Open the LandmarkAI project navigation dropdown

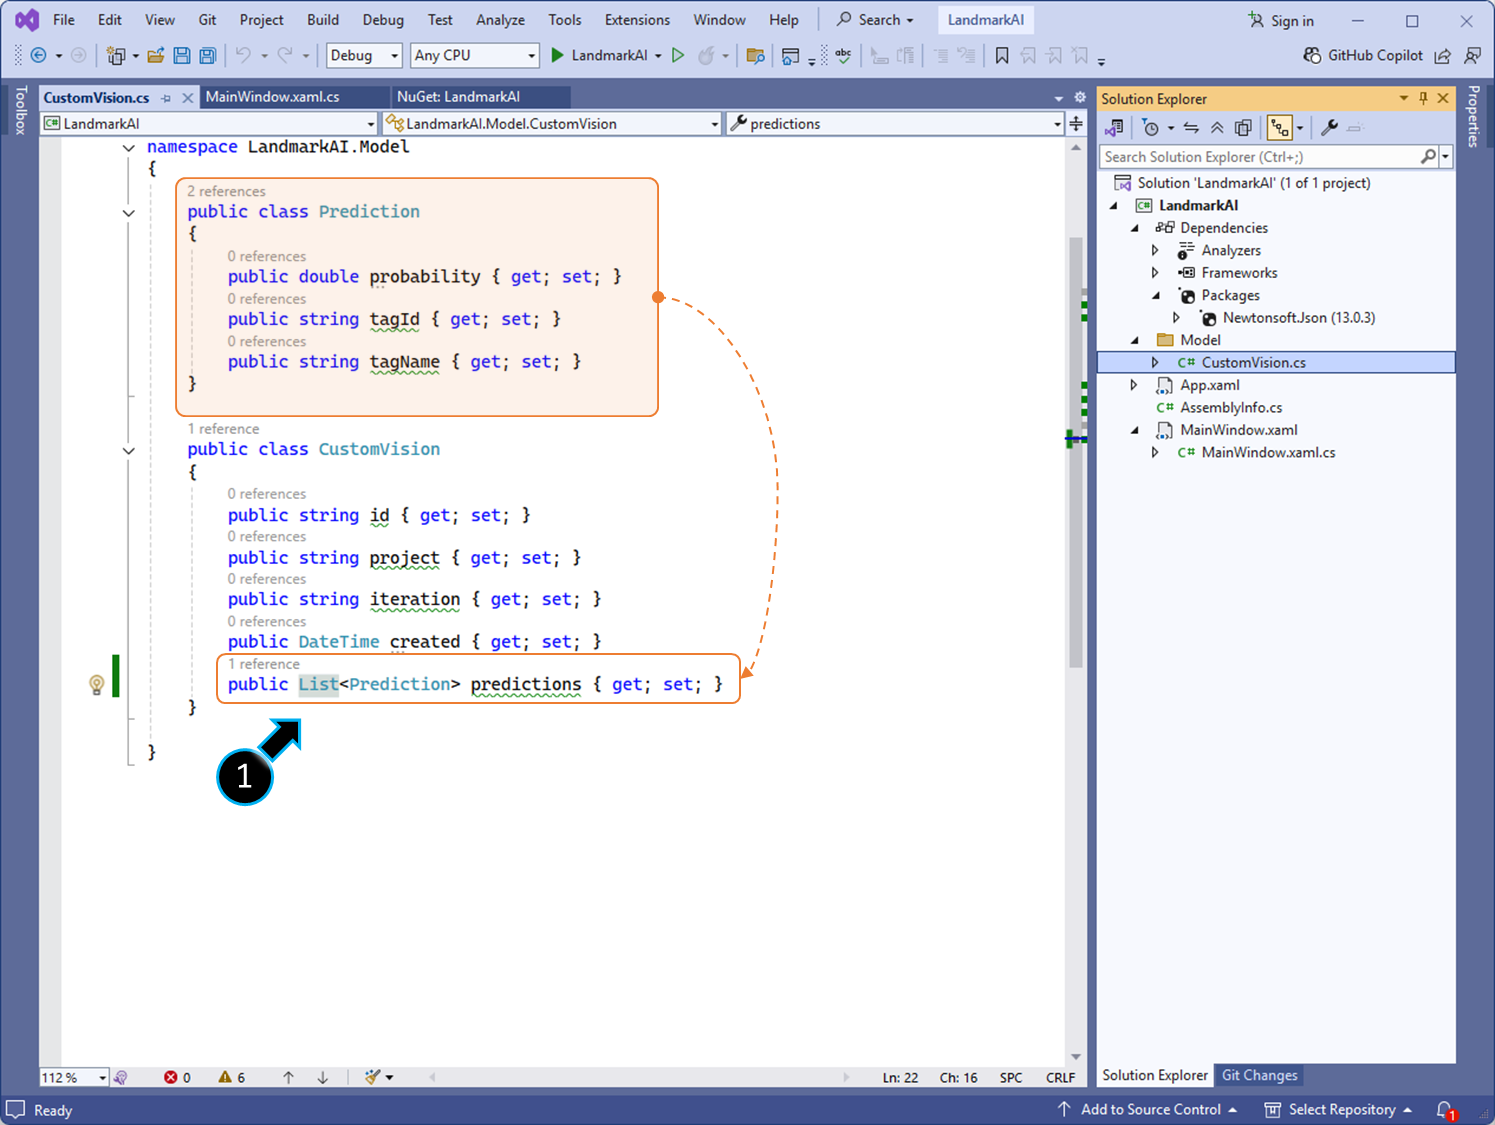(209, 124)
